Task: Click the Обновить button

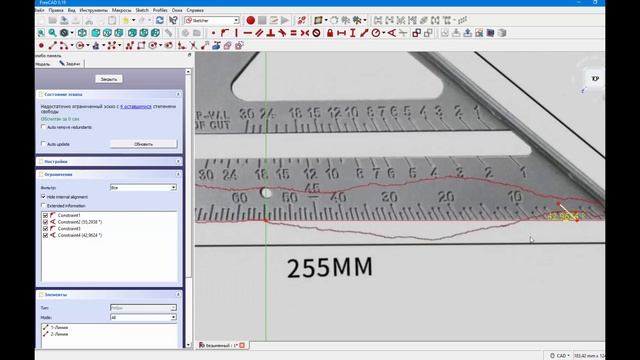Action: [x=143, y=144]
